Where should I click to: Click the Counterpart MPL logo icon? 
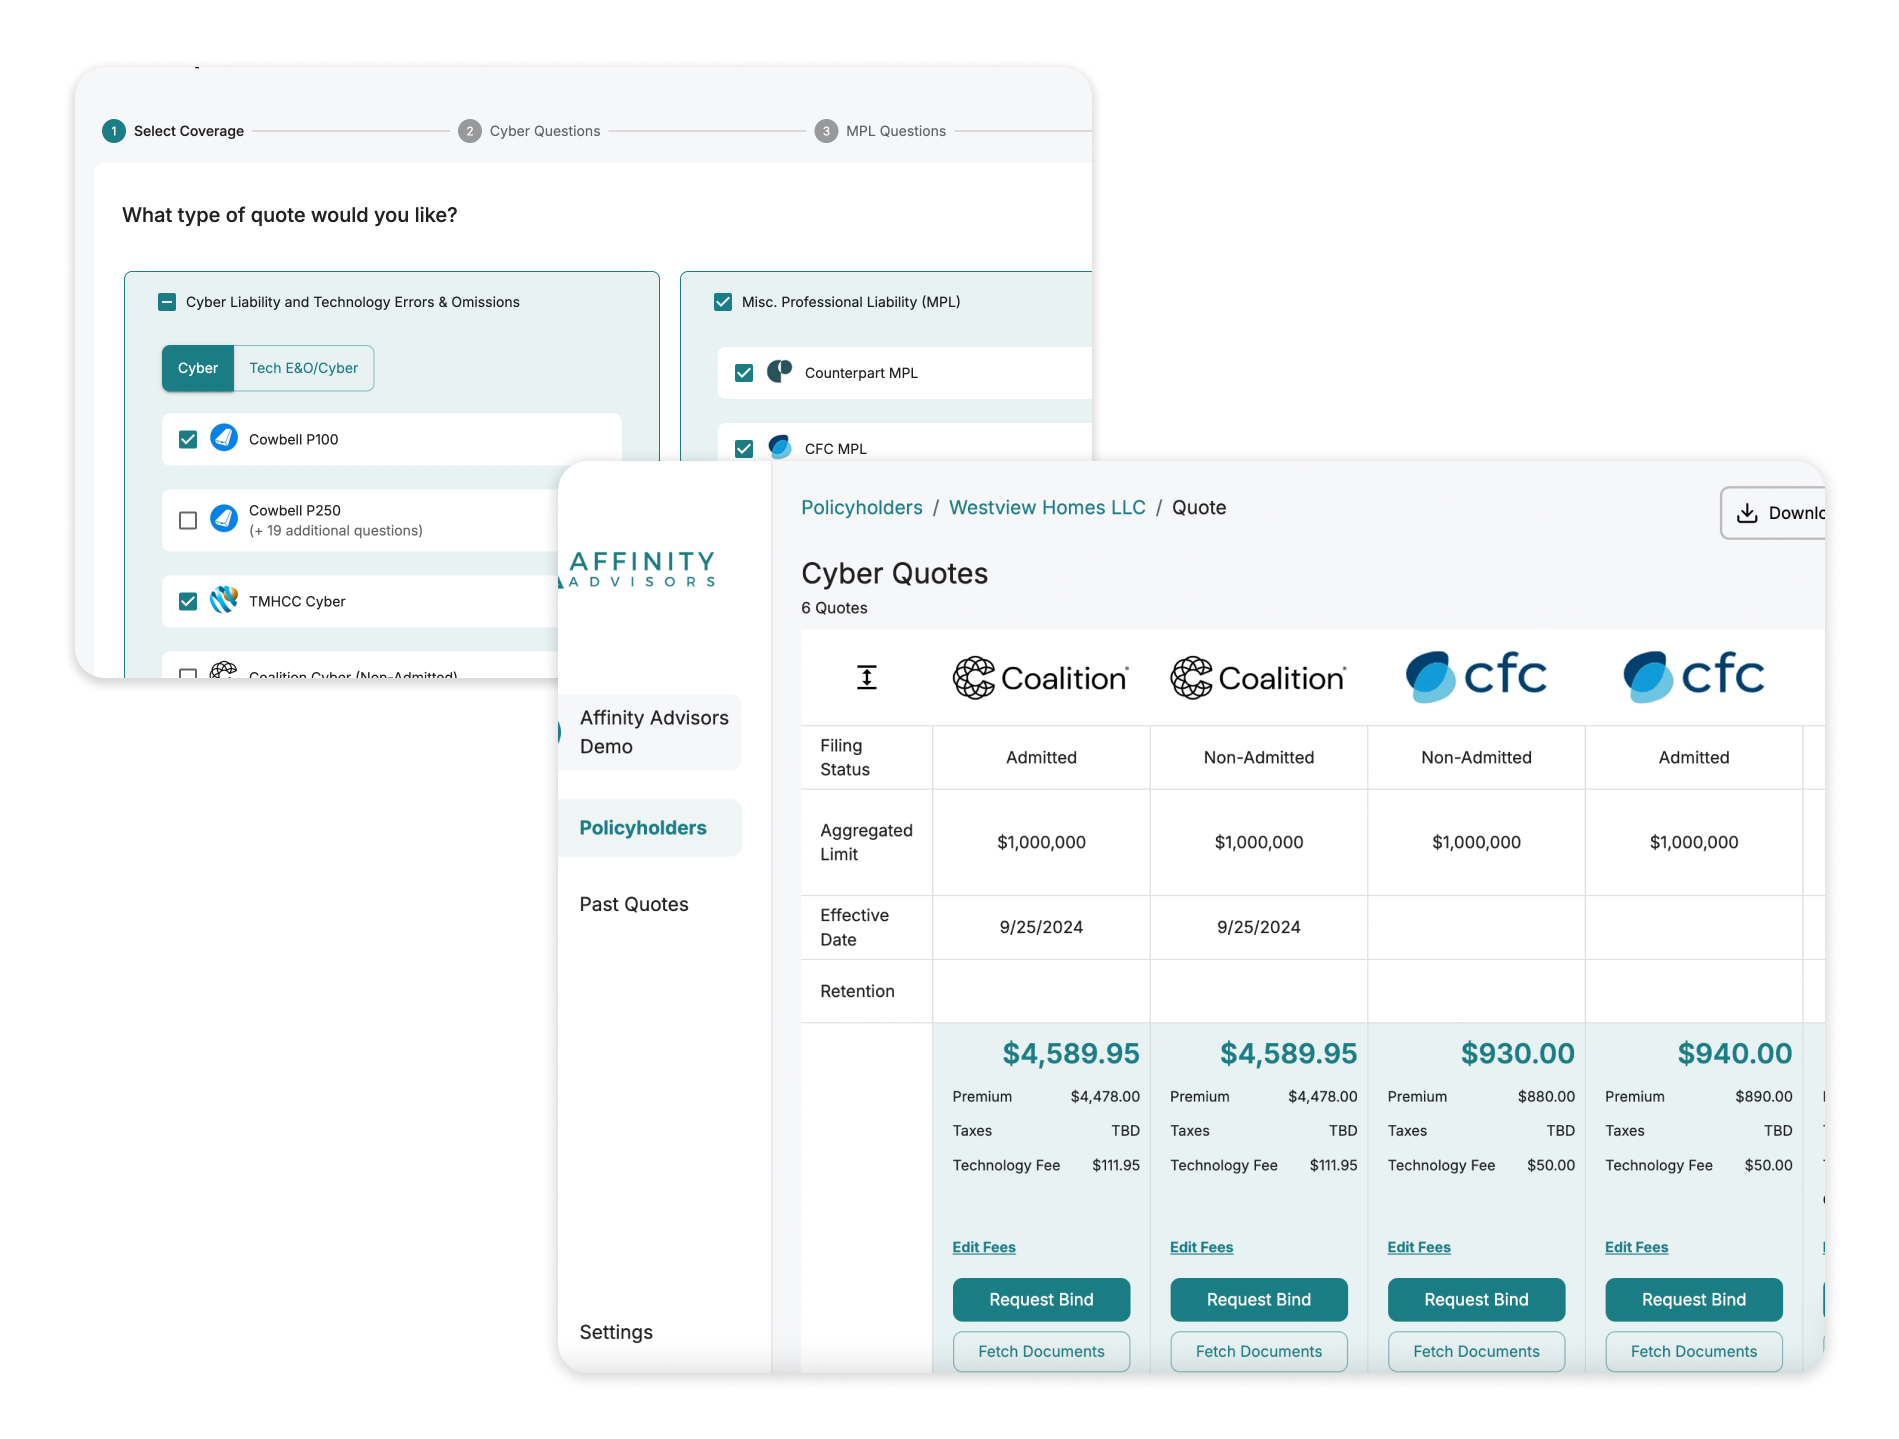780,373
